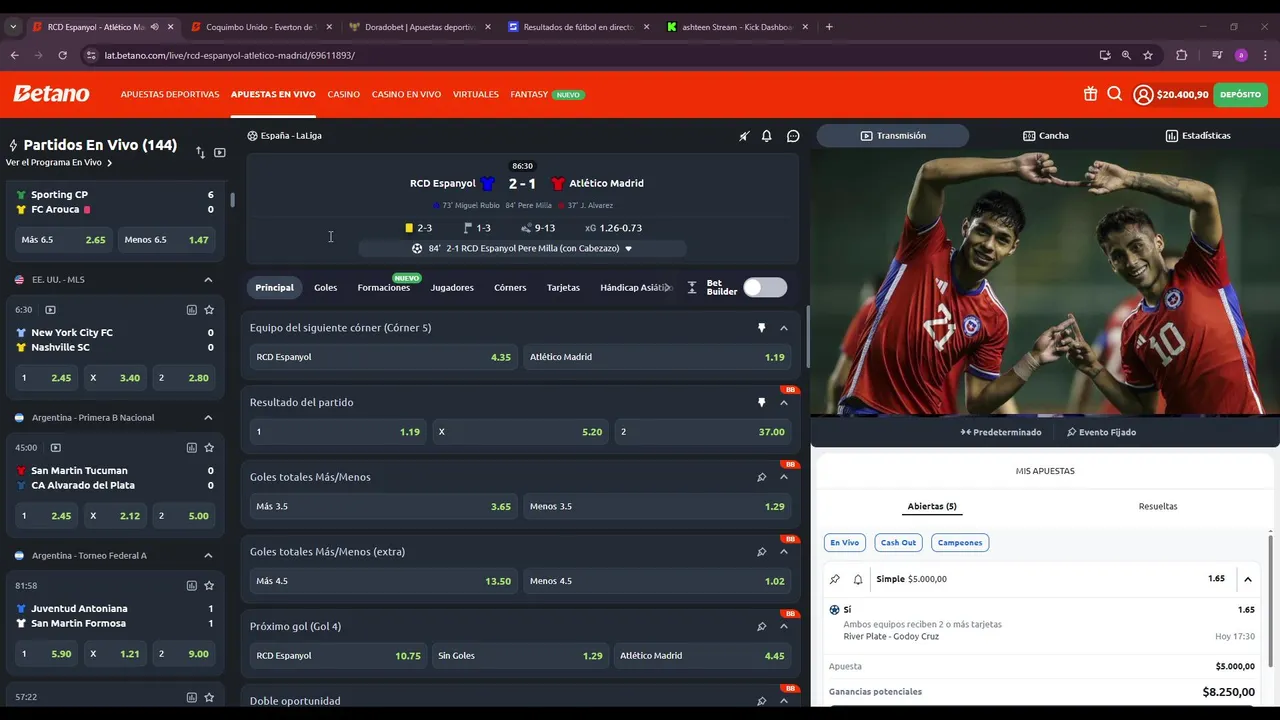Image resolution: width=1280 pixels, height=720 pixels.
Task: Select Sin Goles at 1.29
Action: [x=520, y=656]
